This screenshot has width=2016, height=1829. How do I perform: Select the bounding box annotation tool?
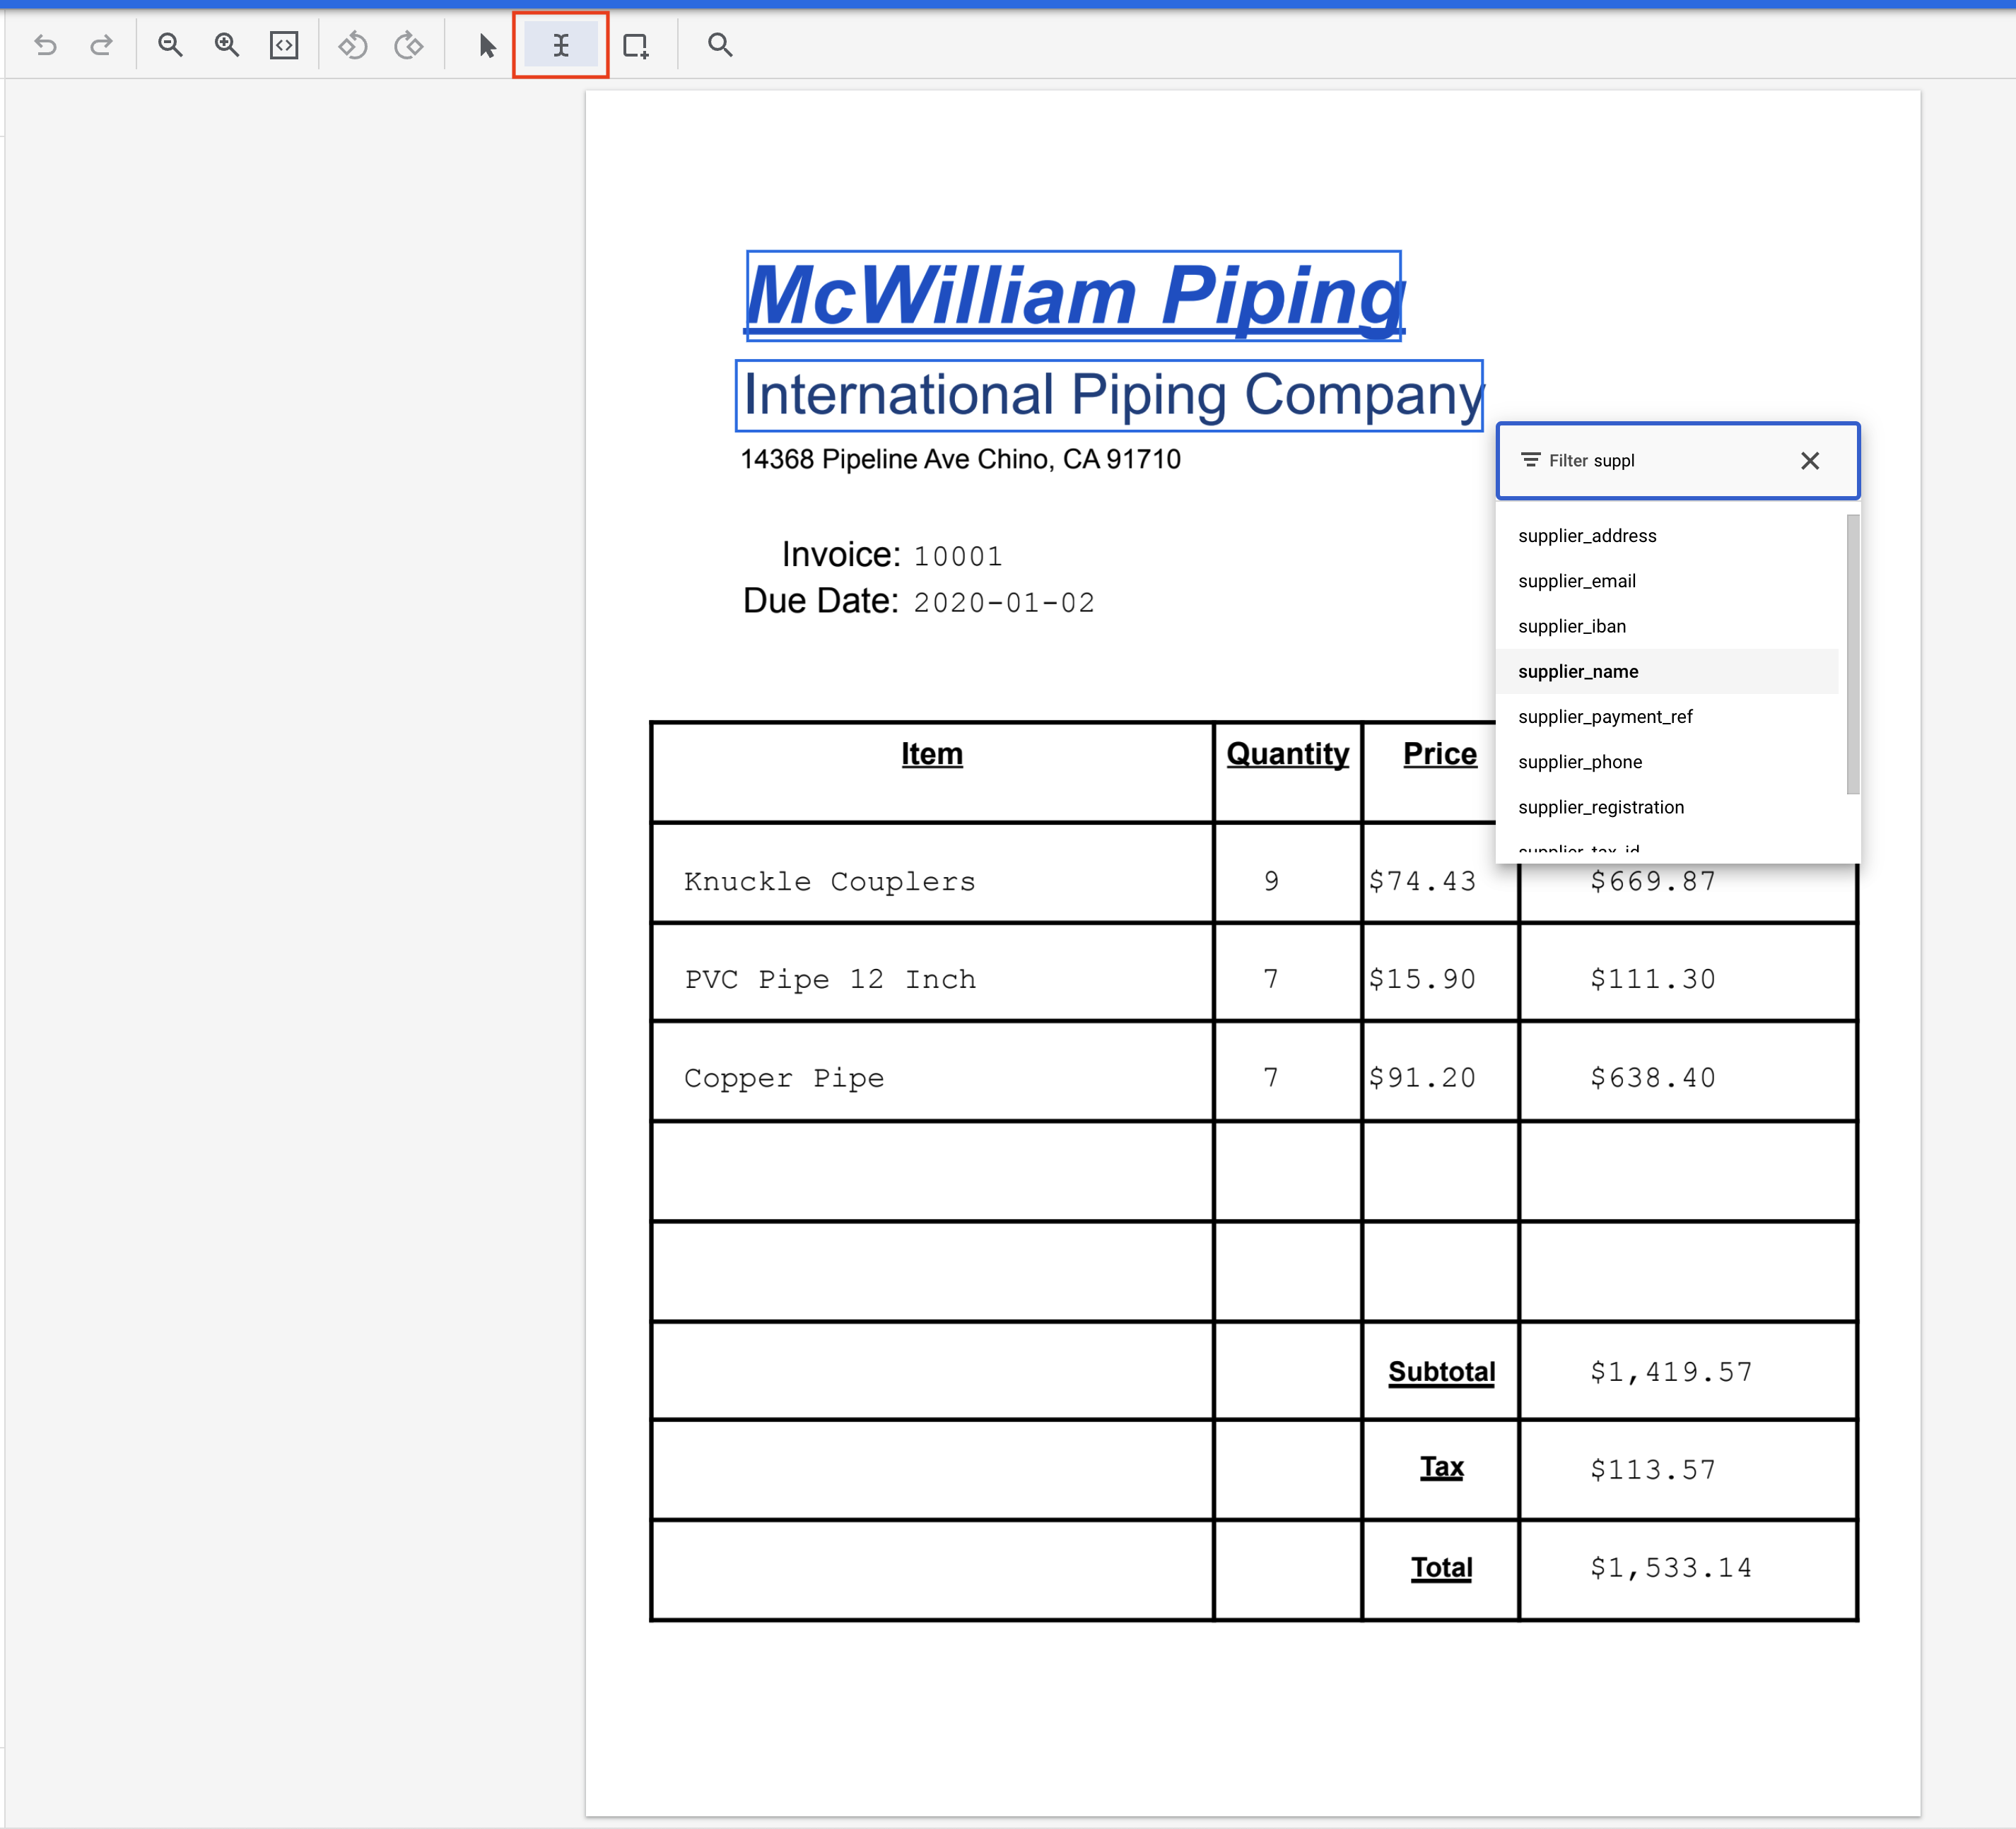tap(637, 45)
